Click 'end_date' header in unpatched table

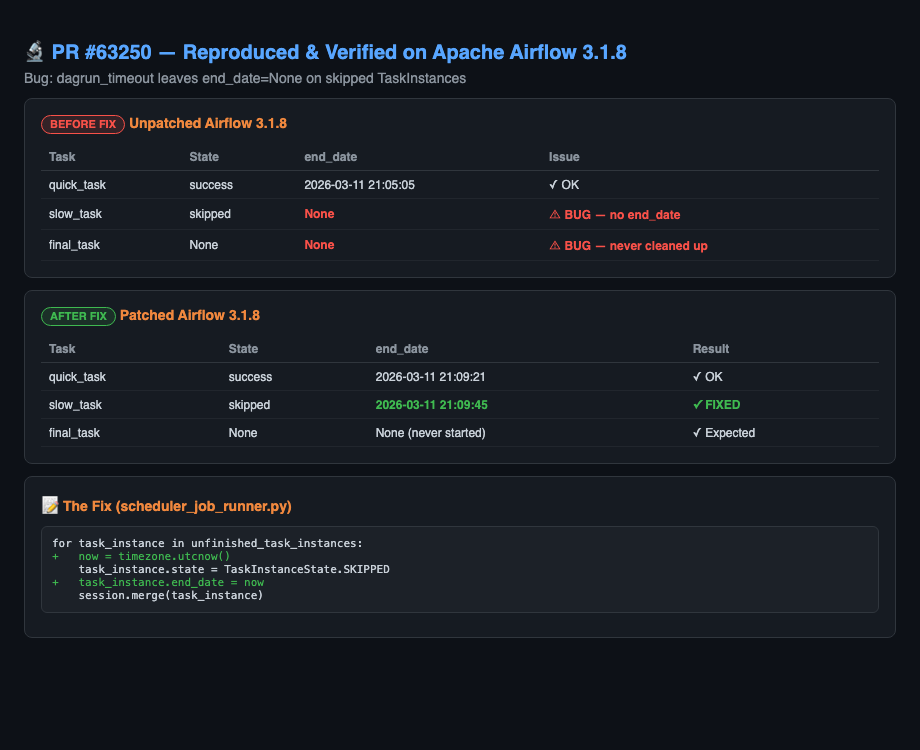point(330,157)
